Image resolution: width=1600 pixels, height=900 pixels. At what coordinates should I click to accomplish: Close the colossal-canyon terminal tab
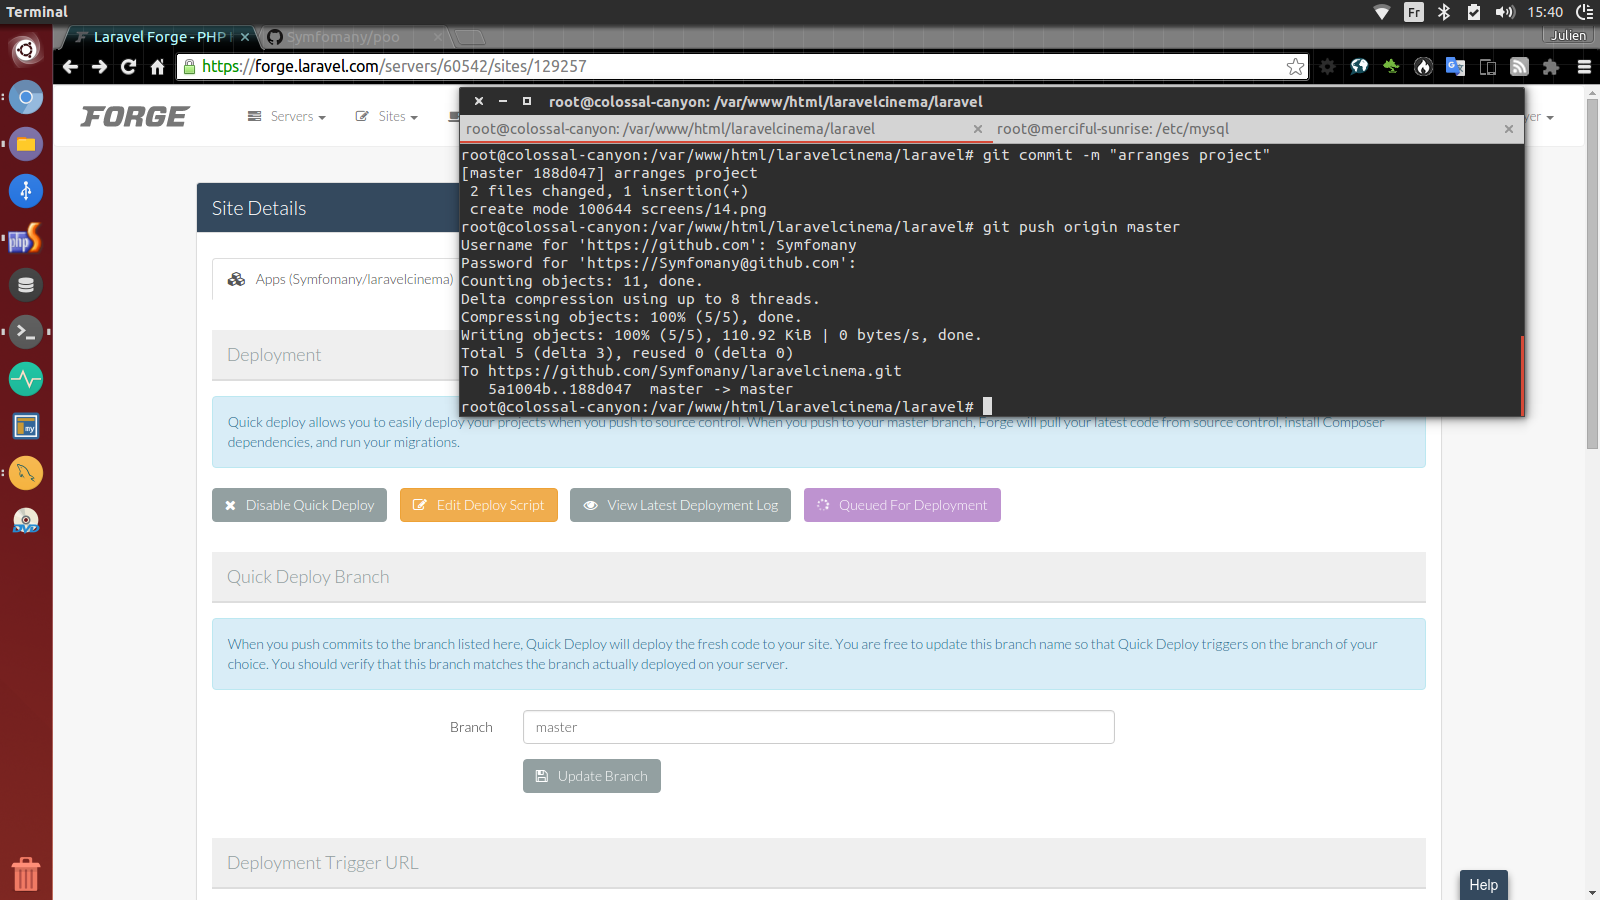pos(978,129)
